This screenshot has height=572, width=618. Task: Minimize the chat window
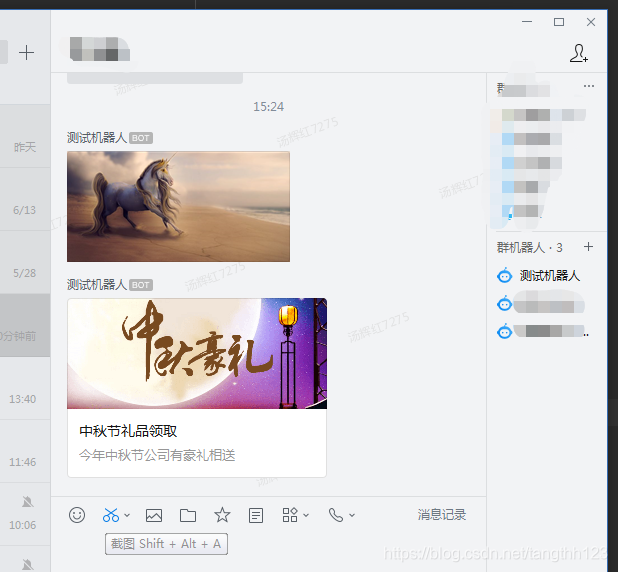(x=527, y=22)
